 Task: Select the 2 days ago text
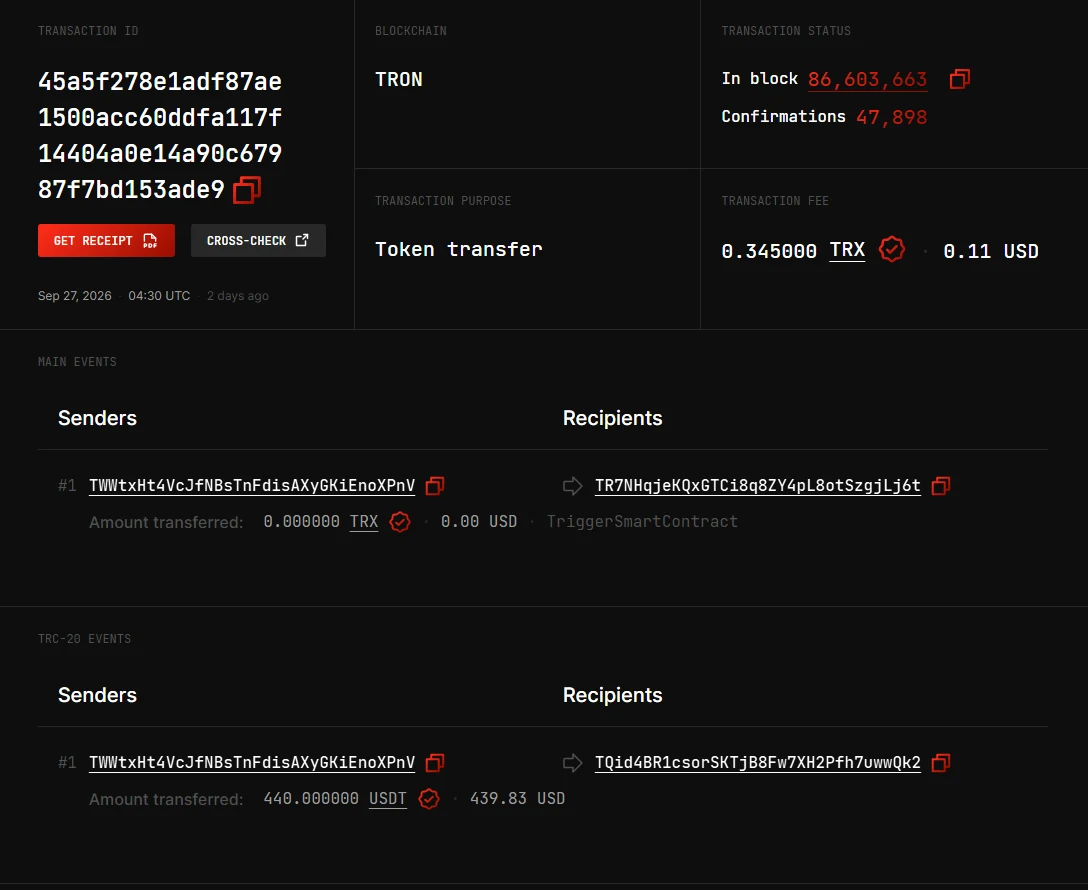(x=237, y=296)
